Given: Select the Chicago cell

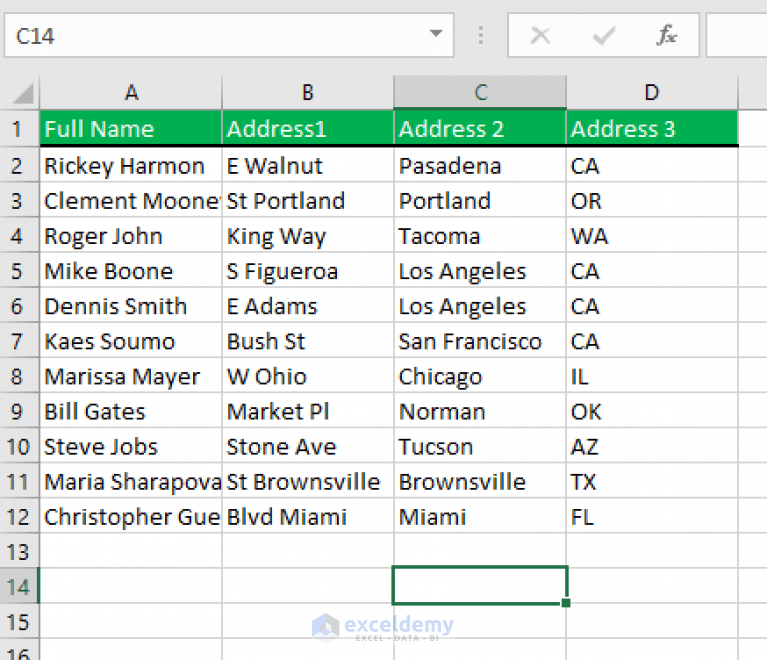Looking at the screenshot, I should pos(480,376).
